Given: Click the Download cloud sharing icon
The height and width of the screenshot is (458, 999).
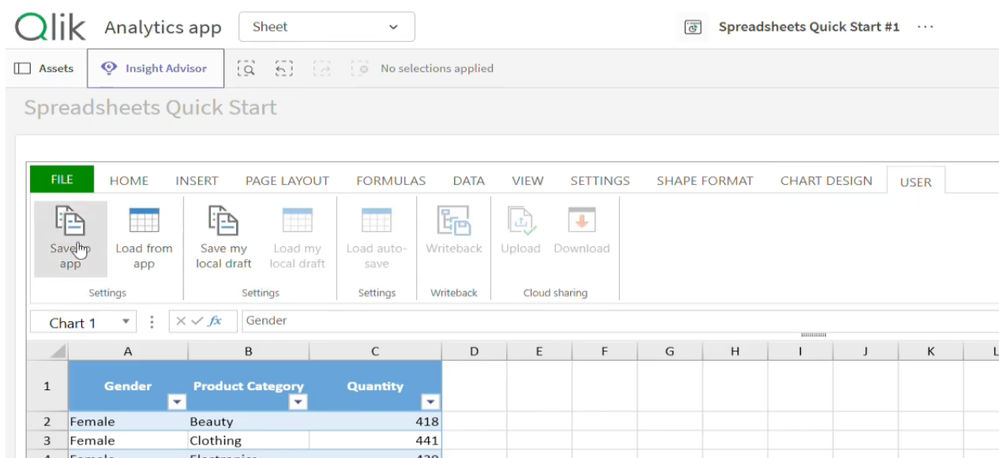Looking at the screenshot, I should pyautogui.click(x=582, y=220).
